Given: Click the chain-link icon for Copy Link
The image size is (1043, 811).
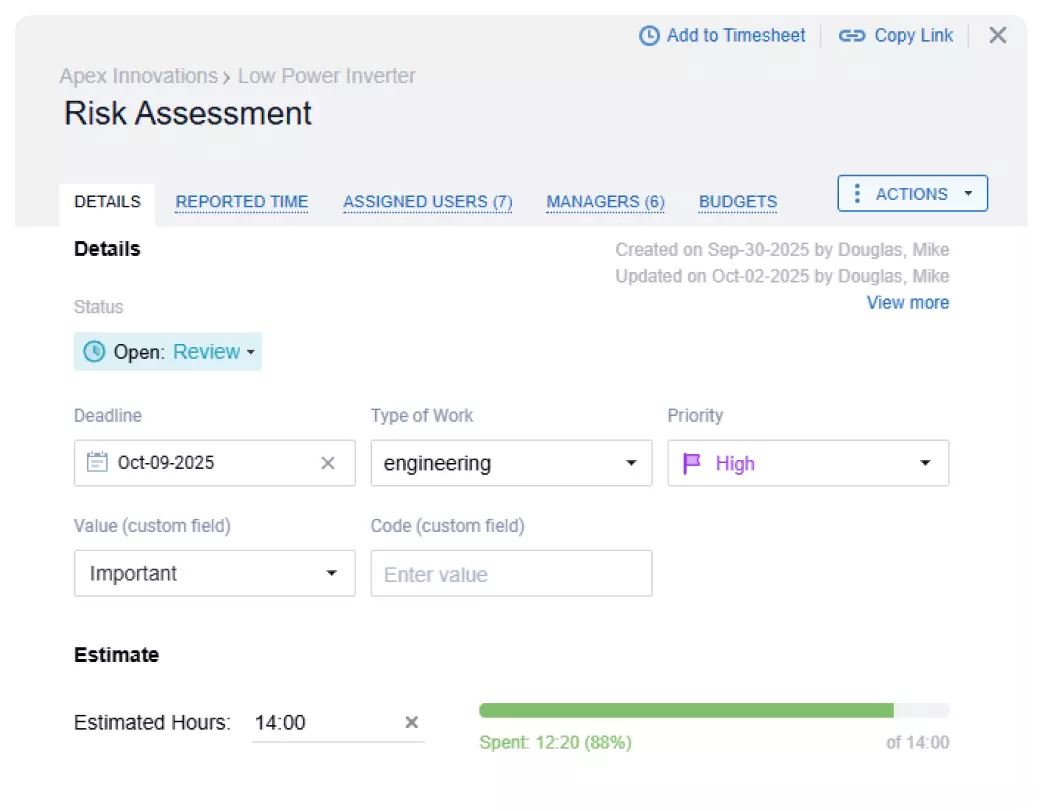Looking at the screenshot, I should click(852, 35).
